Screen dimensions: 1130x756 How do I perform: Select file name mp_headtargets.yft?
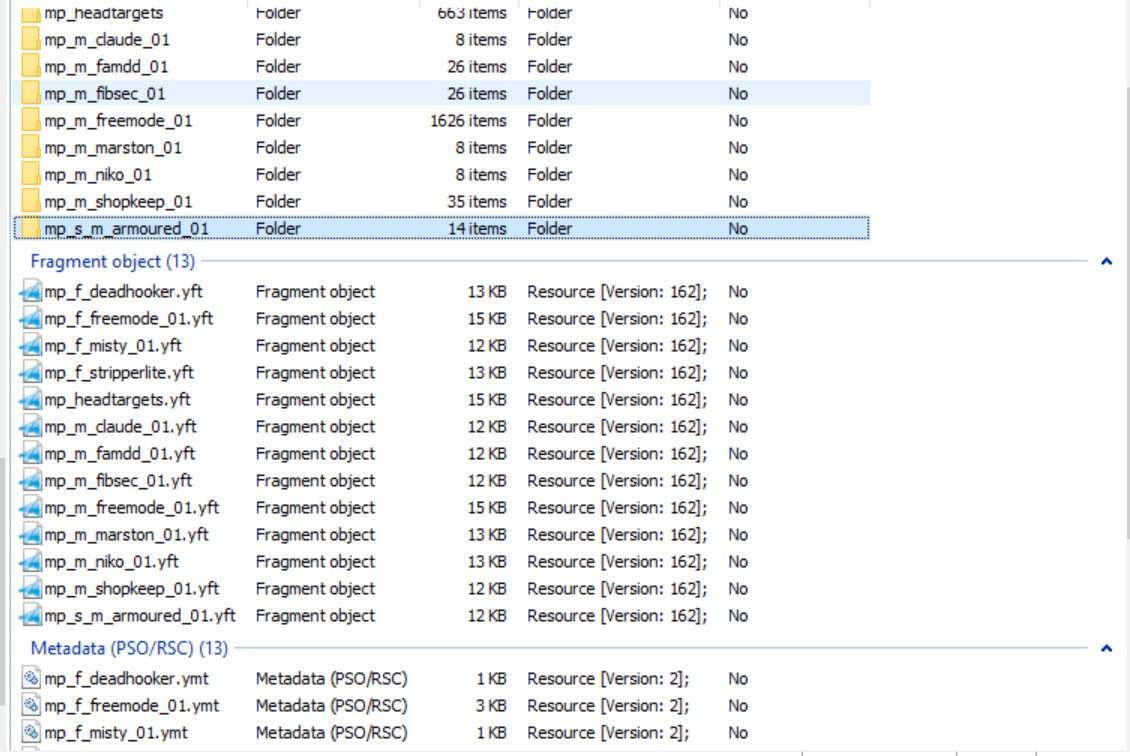pyautogui.click(x=117, y=400)
